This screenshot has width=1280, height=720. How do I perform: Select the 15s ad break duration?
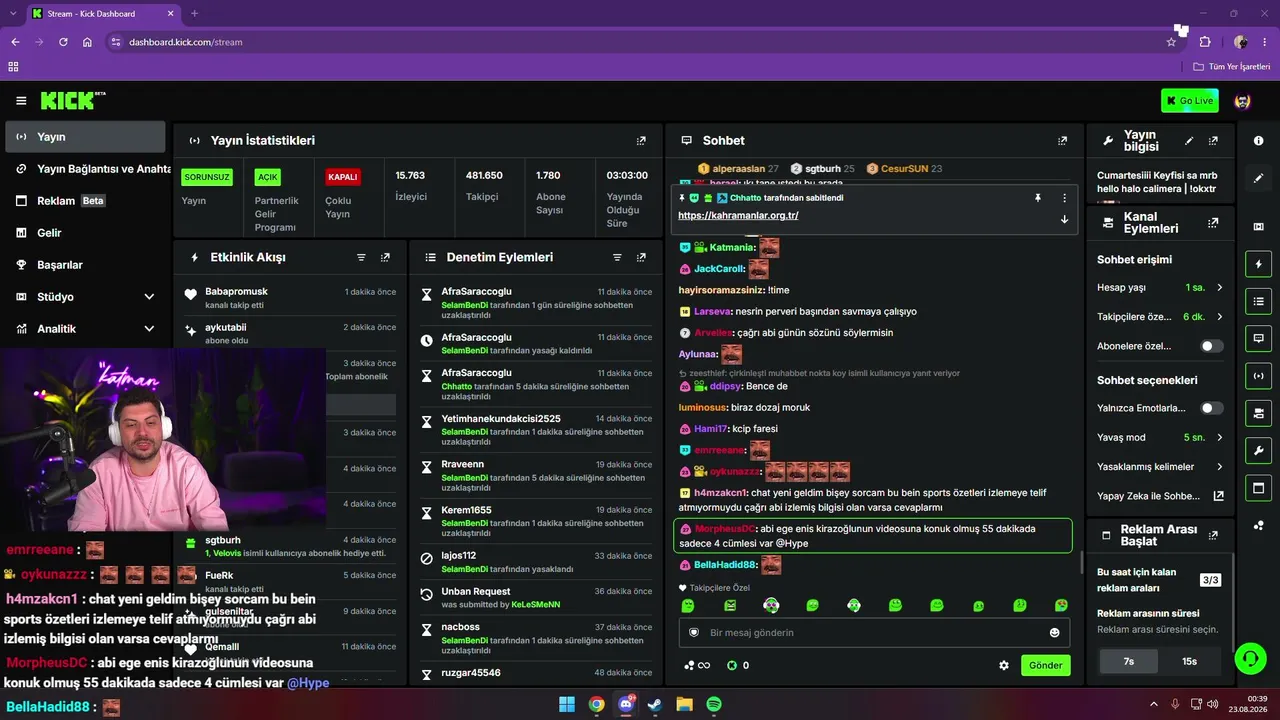1189,661
